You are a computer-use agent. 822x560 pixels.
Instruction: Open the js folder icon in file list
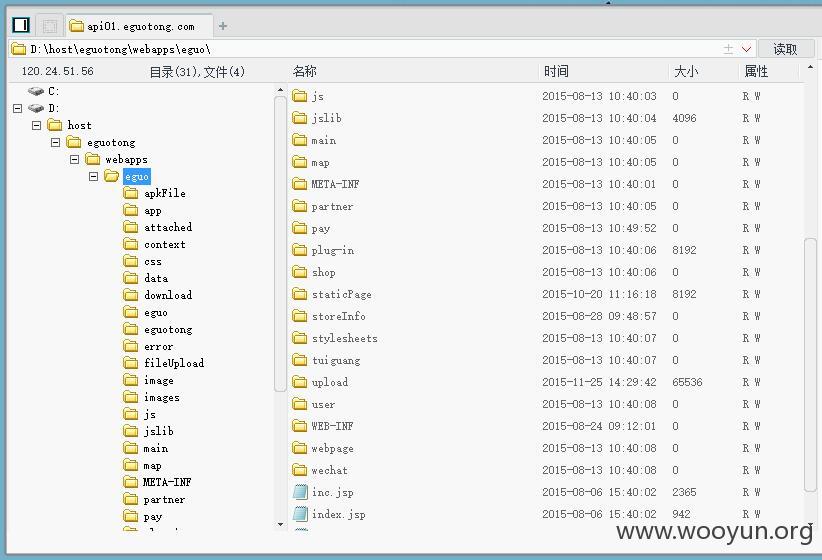tap(299, 96)
